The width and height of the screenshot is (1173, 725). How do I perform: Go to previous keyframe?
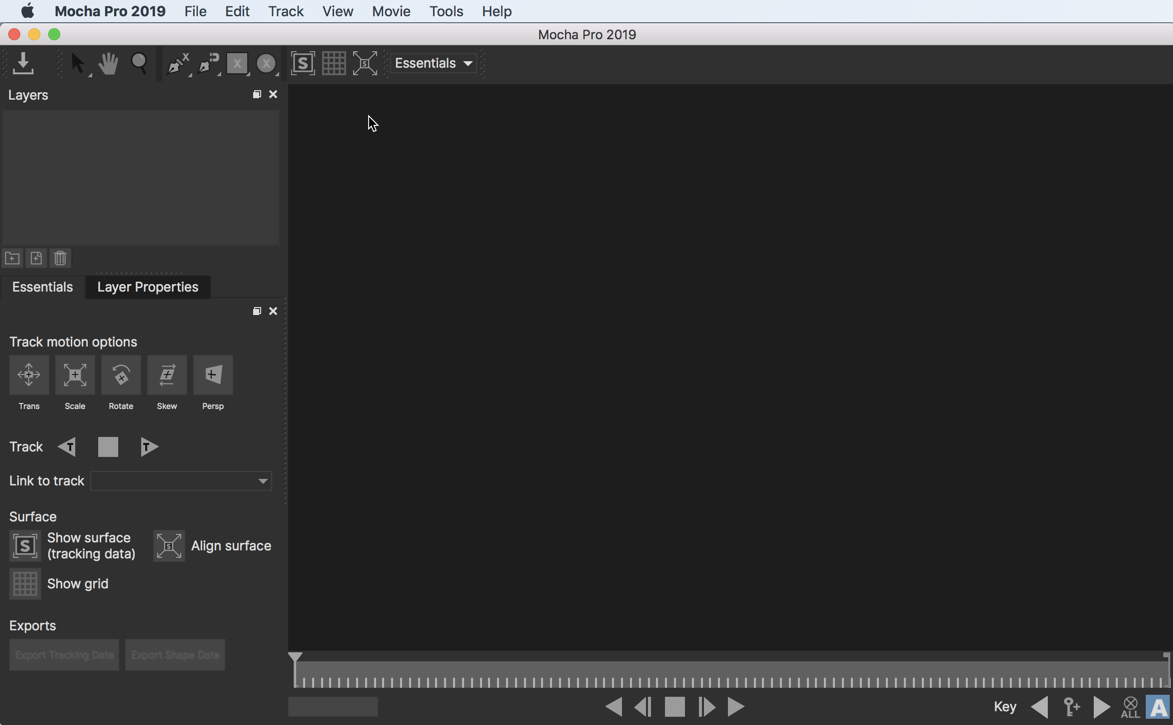(1040, 707)
